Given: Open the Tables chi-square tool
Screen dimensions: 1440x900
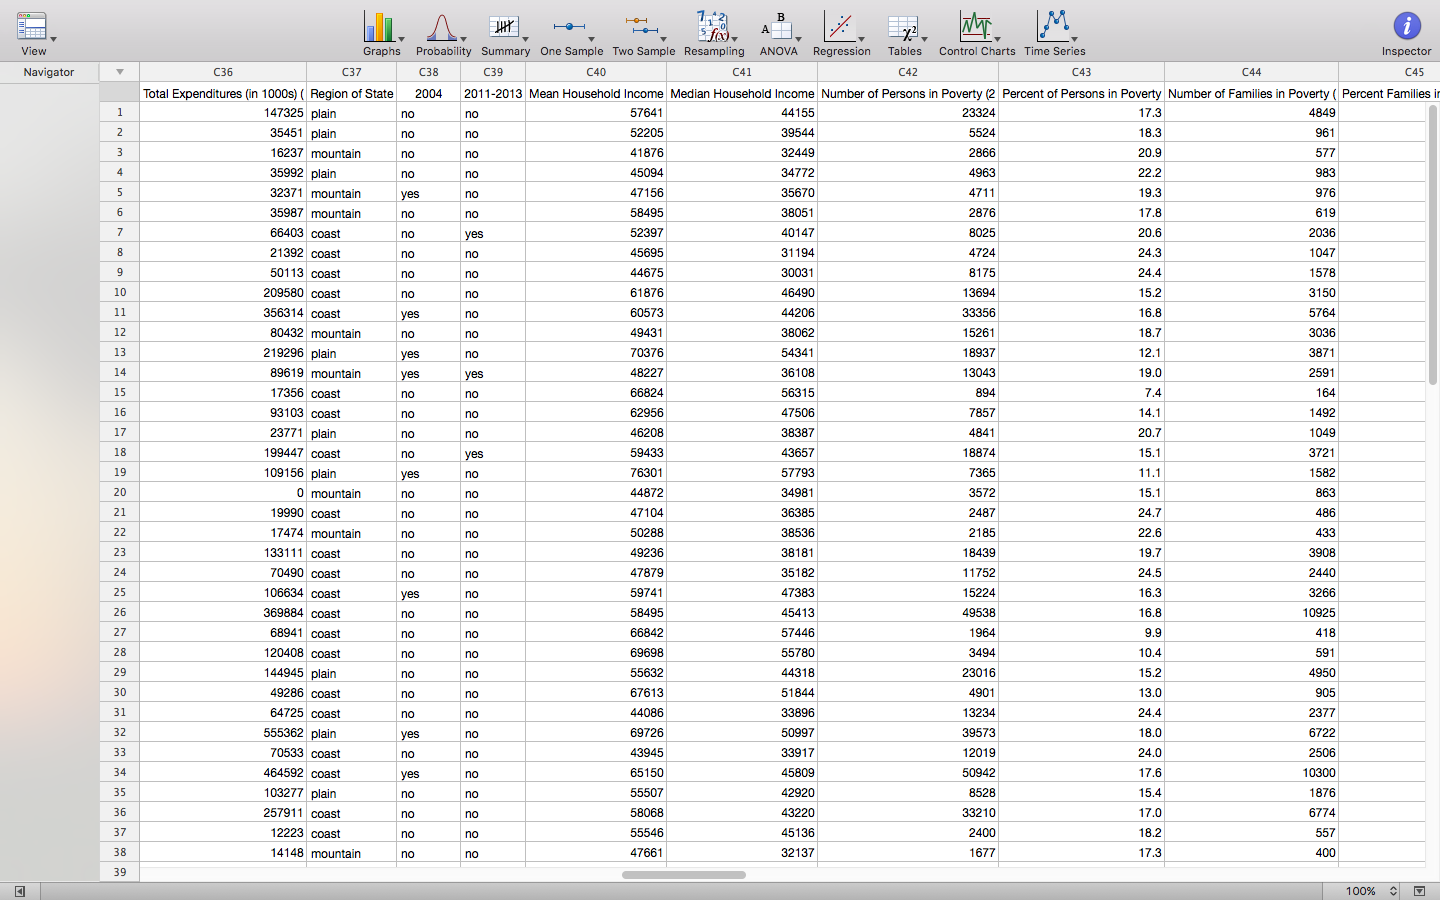Looking at the screenshot, I should pos(905,33).
